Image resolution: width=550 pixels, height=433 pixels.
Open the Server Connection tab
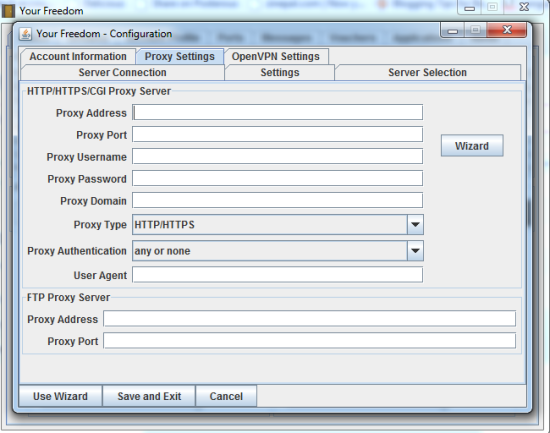point(122,73)
